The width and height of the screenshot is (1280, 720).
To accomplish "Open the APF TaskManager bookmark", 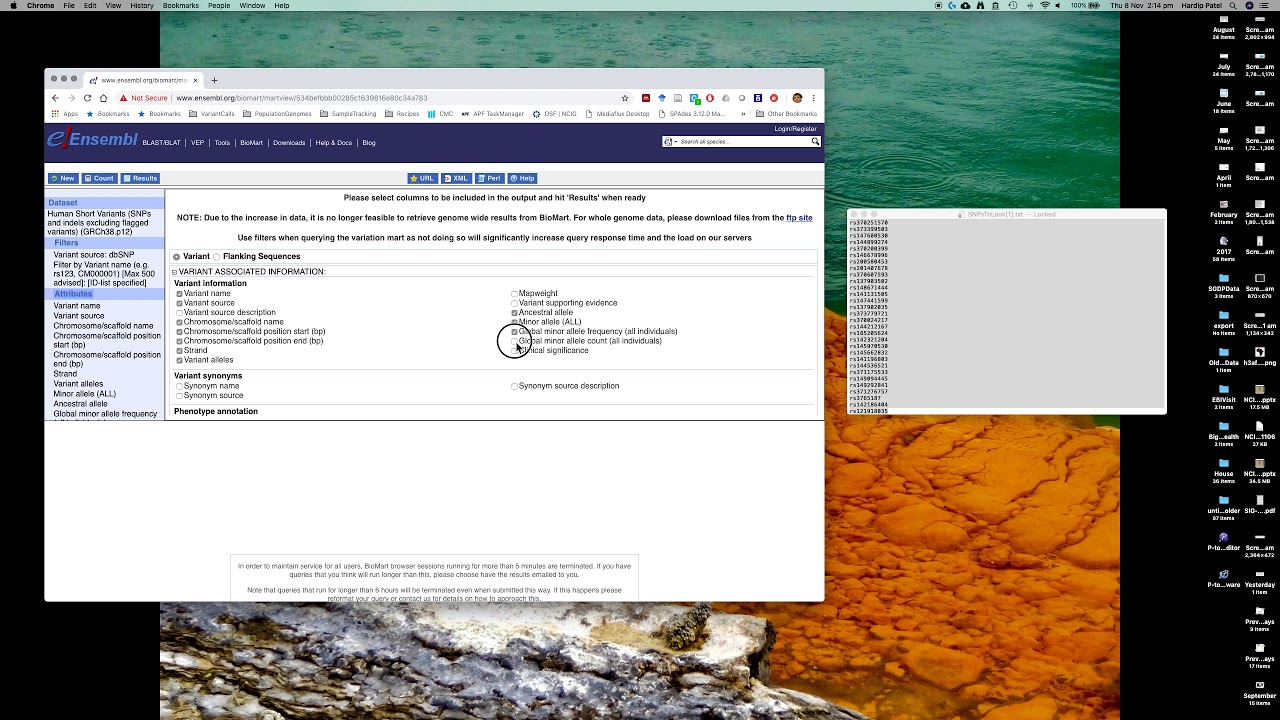I will click(493, 114).
